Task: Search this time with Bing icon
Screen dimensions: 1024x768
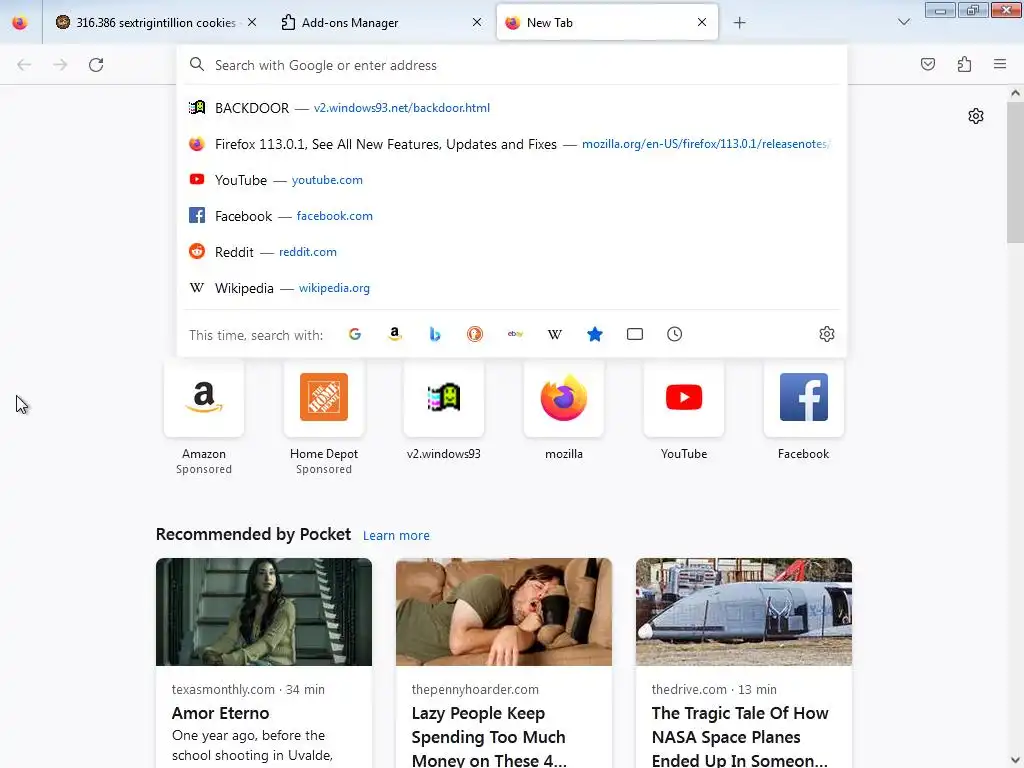Action: click(435, 334)
